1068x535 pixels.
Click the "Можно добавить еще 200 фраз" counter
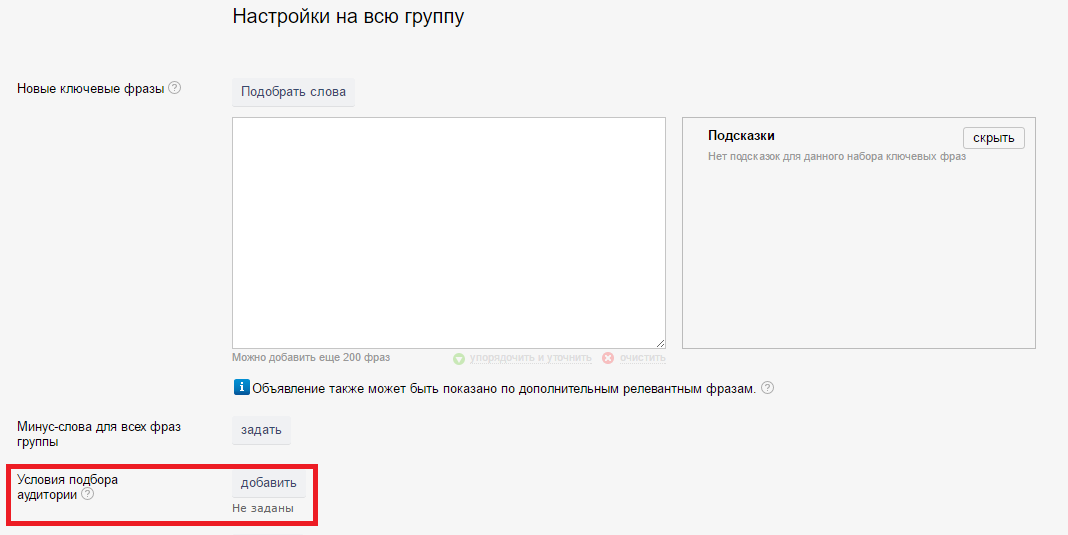pos(311,357)
